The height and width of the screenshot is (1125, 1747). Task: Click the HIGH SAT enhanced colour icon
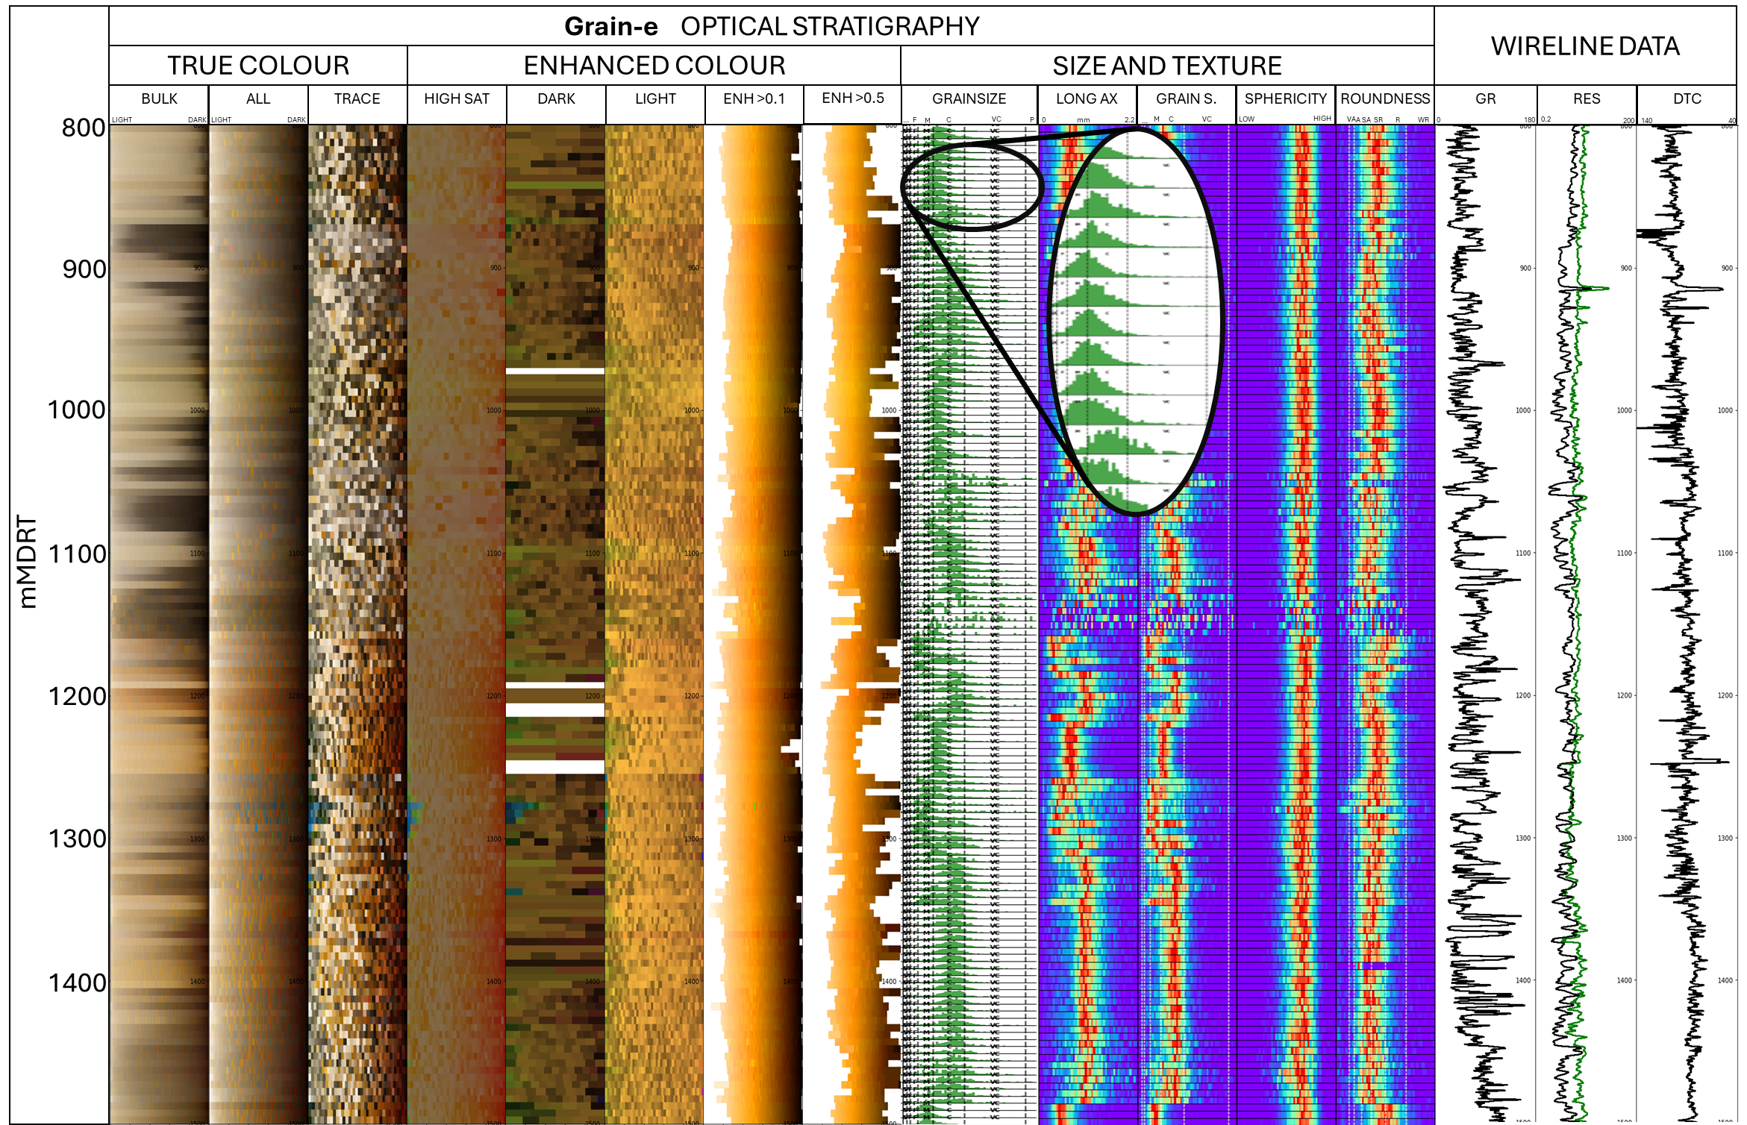(457, 99)
